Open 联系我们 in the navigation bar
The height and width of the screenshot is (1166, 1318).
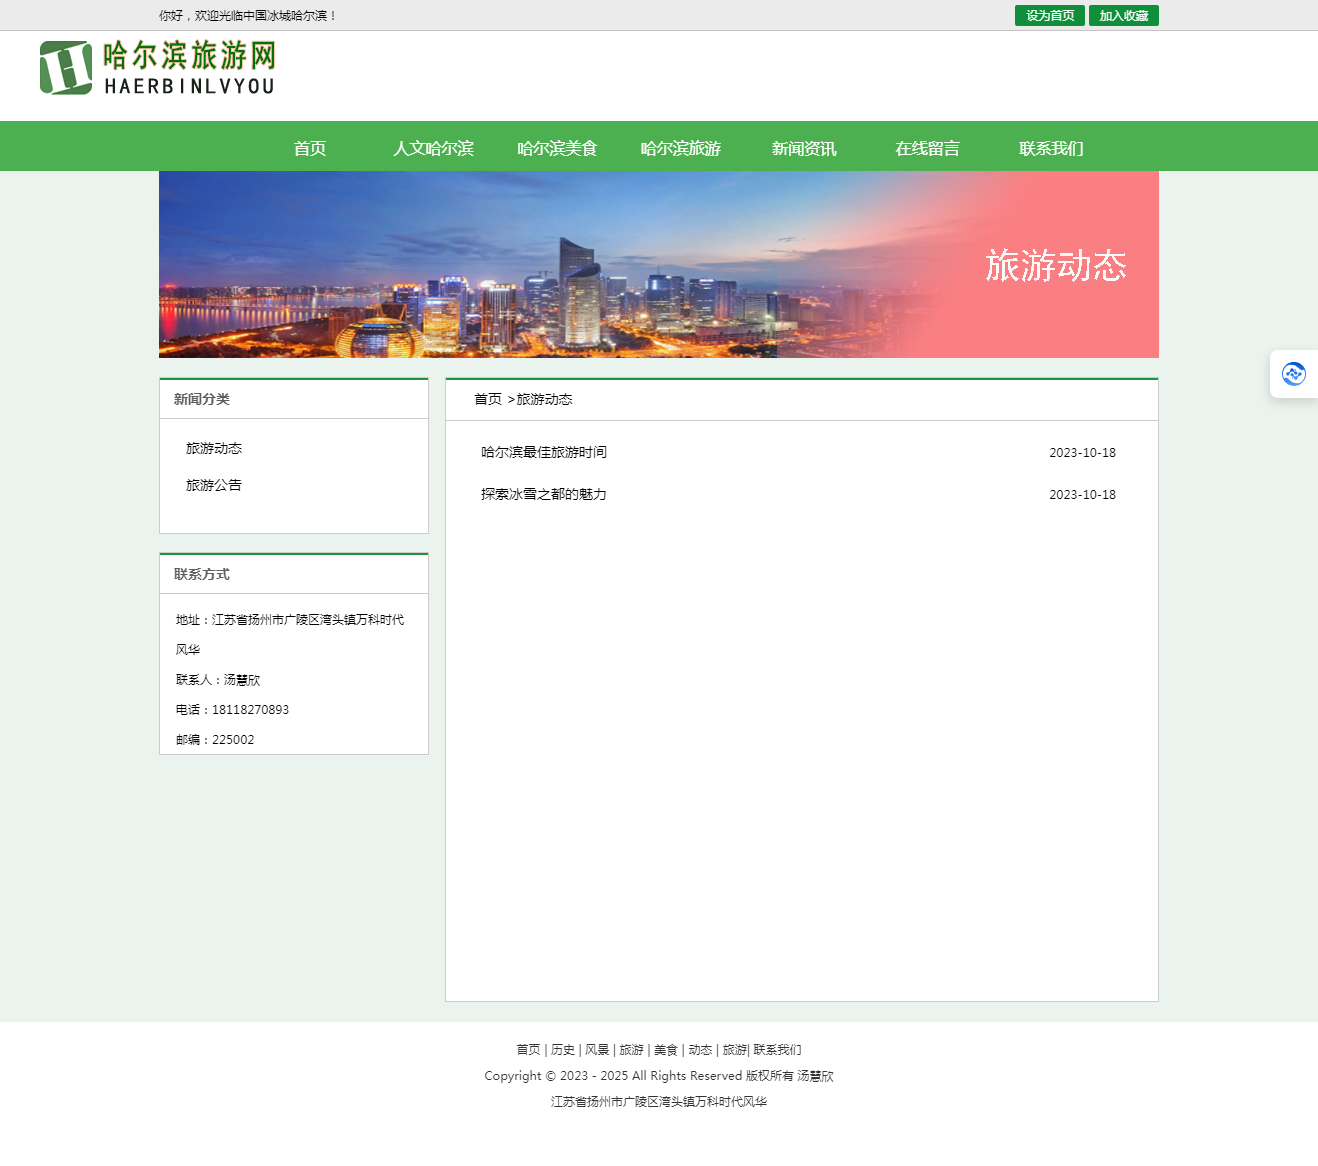point(1051,148)
